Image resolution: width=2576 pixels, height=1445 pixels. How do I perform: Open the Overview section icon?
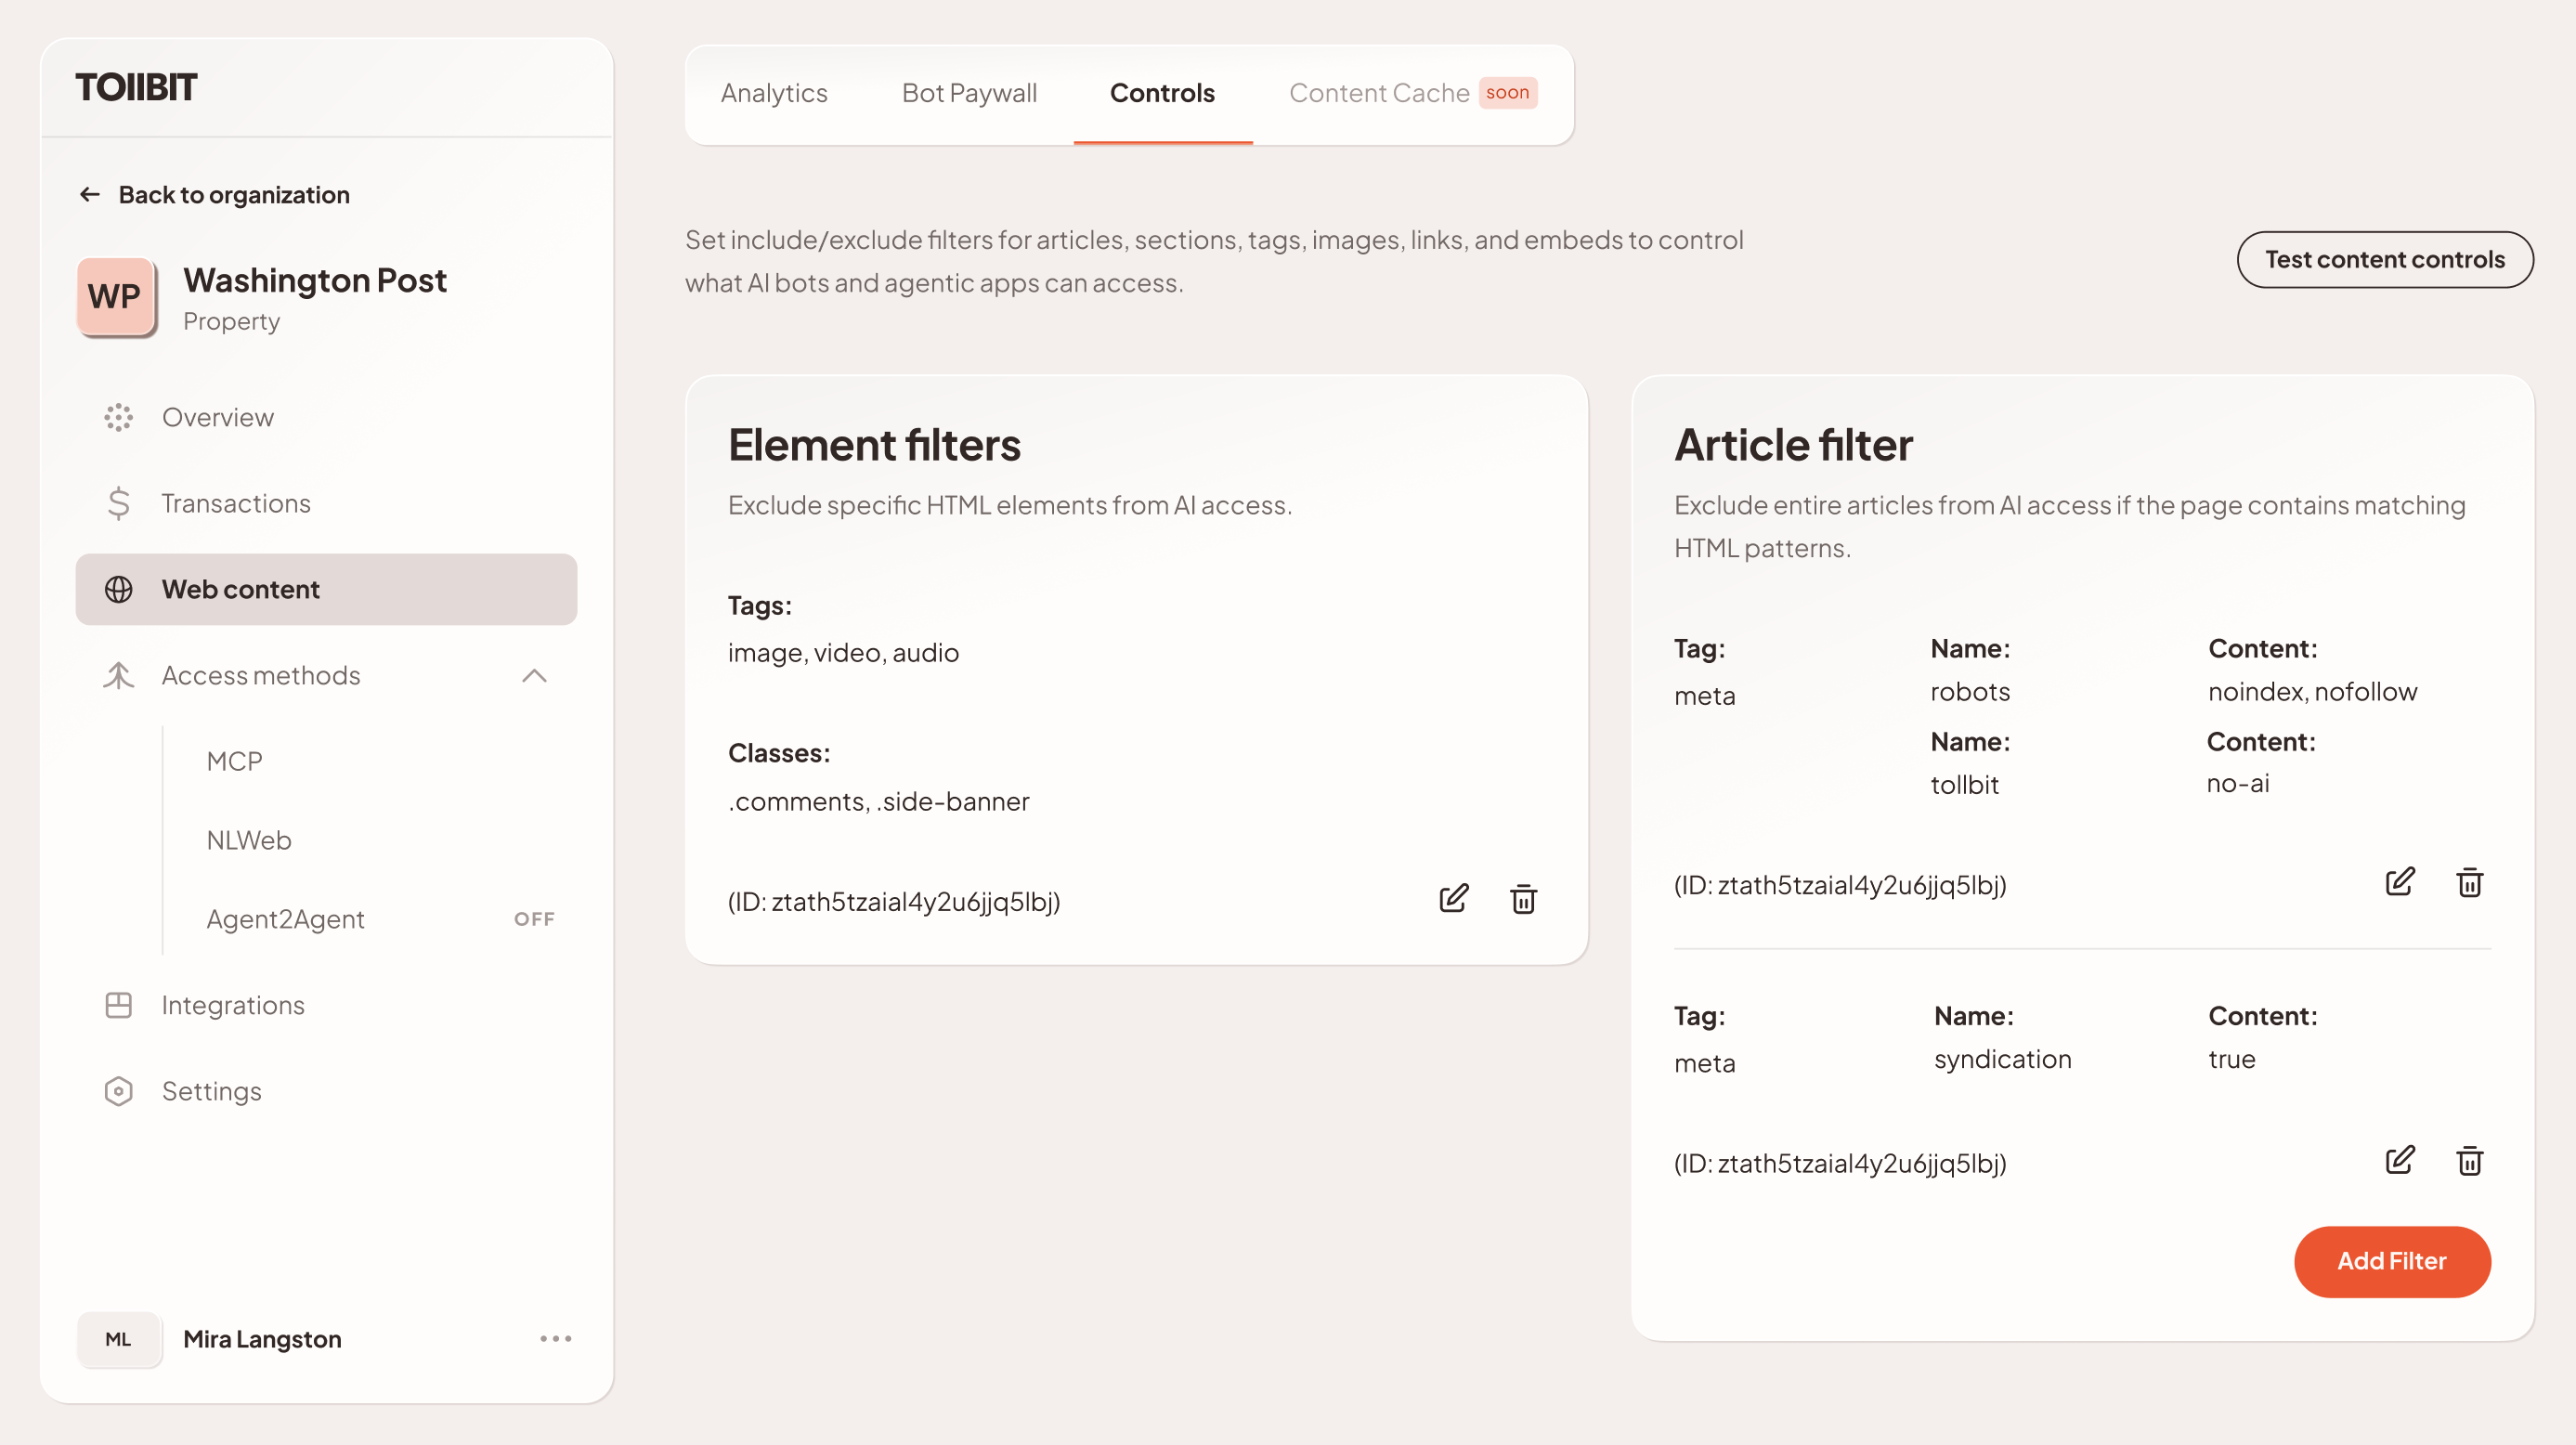[x=118, y=417]
